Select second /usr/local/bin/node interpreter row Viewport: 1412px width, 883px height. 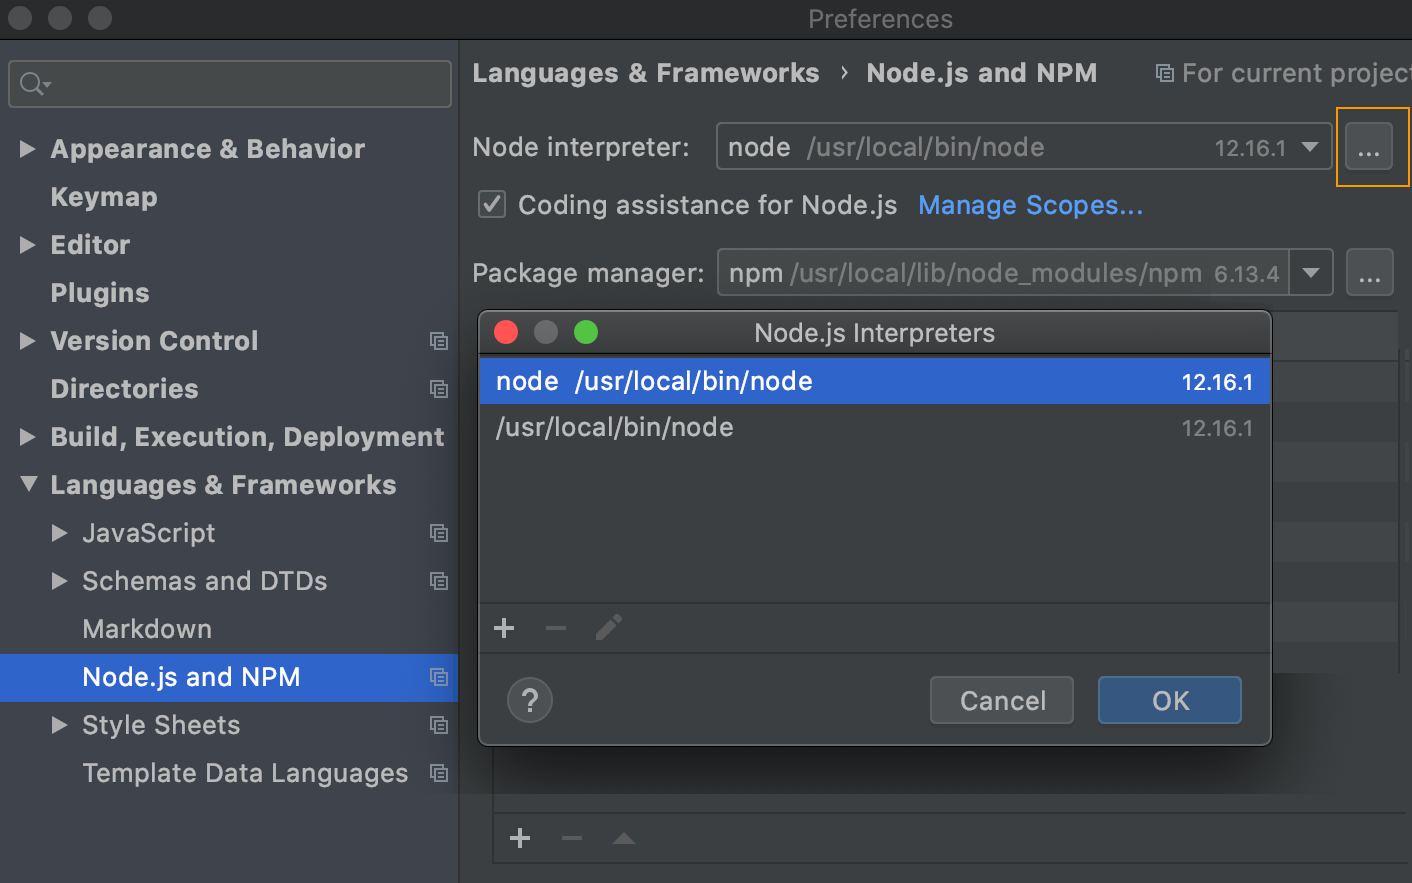[x=874, y=427]
